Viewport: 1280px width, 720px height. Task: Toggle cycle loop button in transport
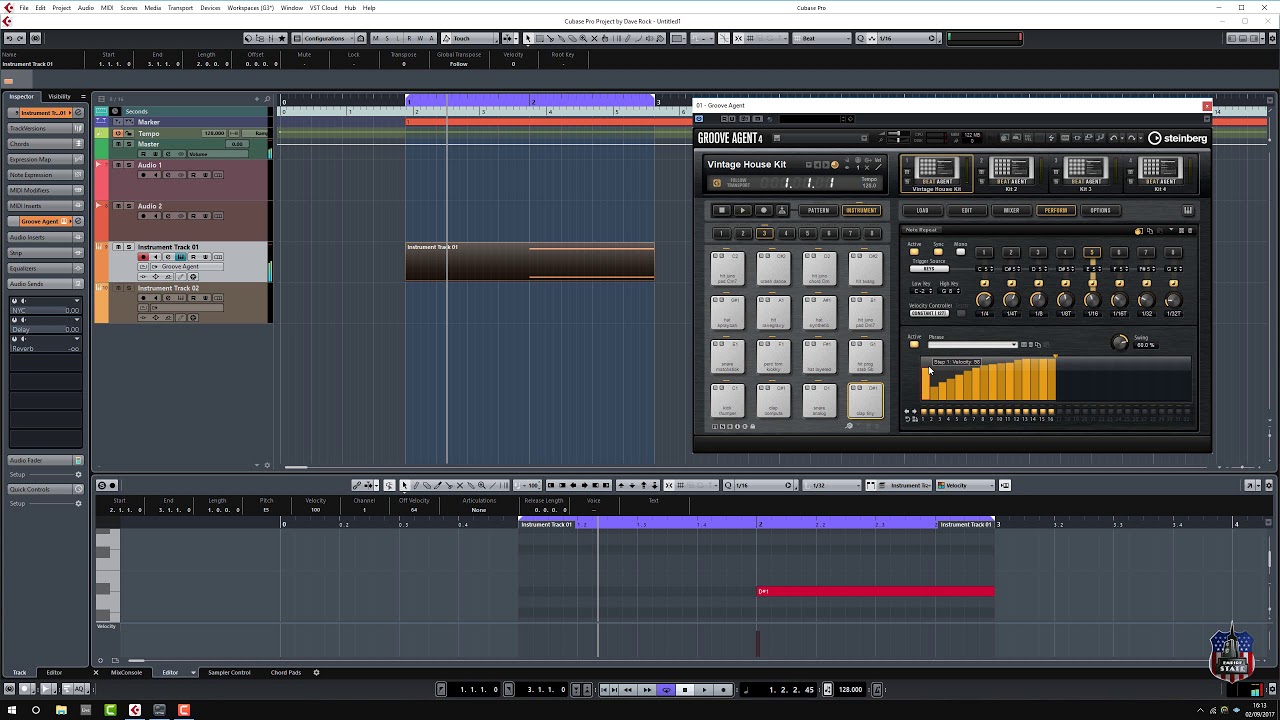pos(666,689)
